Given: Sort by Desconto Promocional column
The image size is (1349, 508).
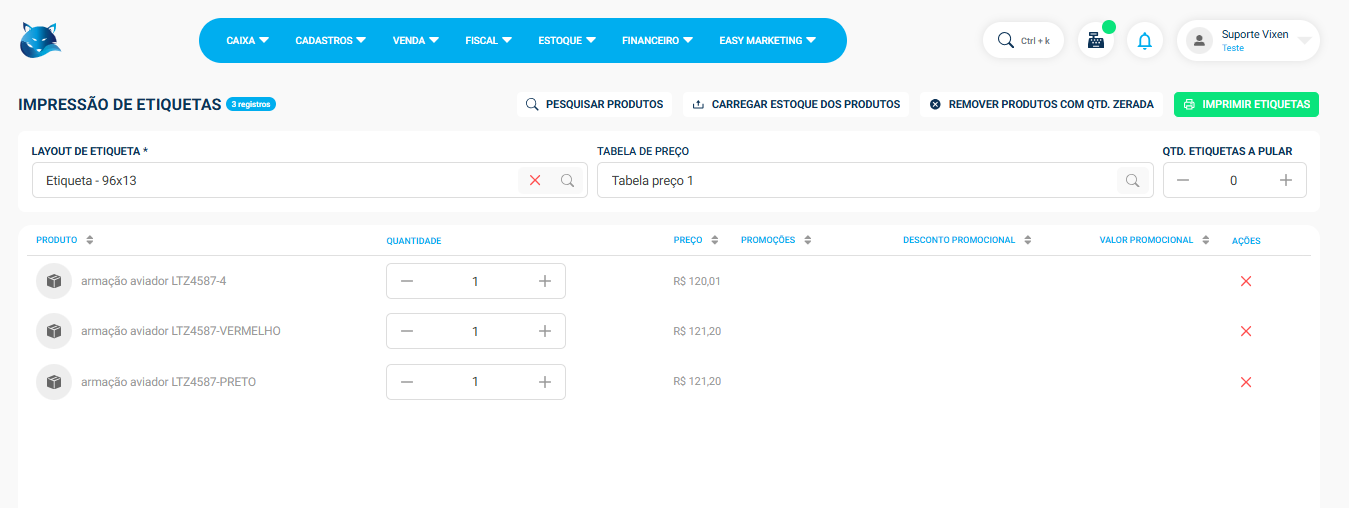Looking at the screenshot, I should tap(1027, 240).
